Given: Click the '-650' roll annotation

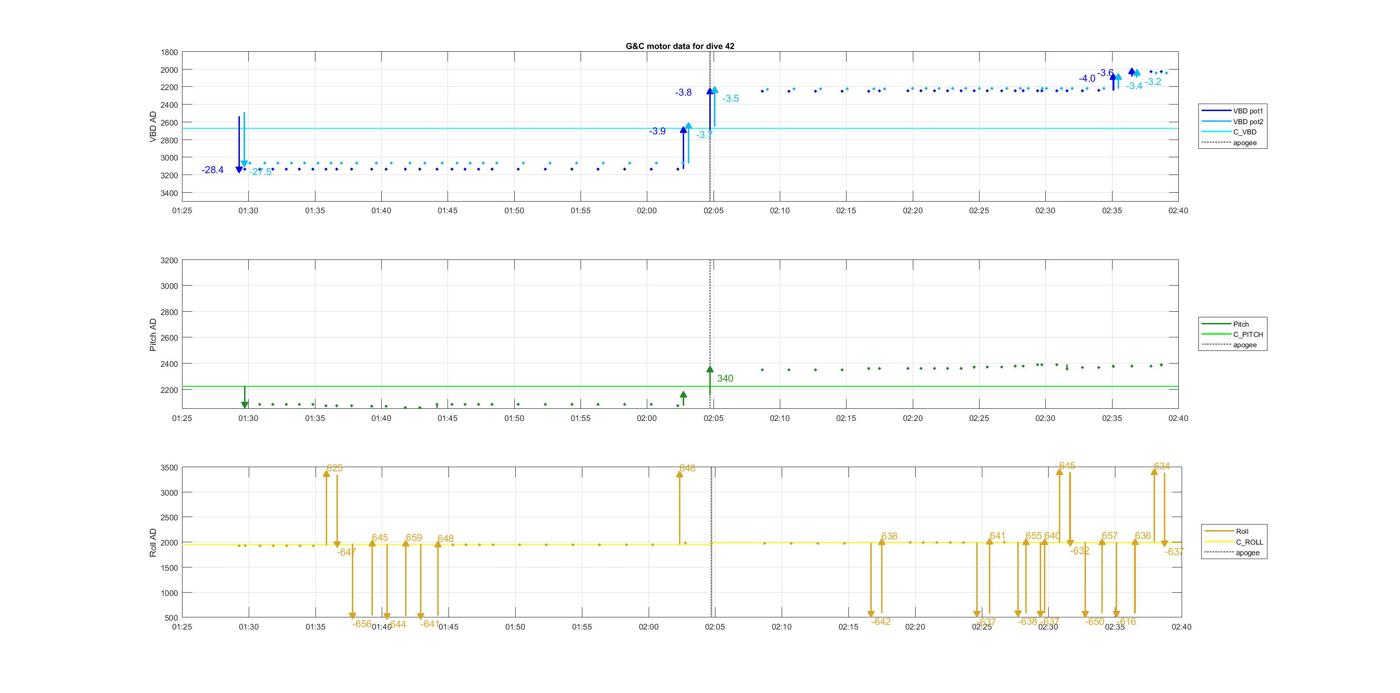Looking at the screenshot, I should [x=1095, y=621].
